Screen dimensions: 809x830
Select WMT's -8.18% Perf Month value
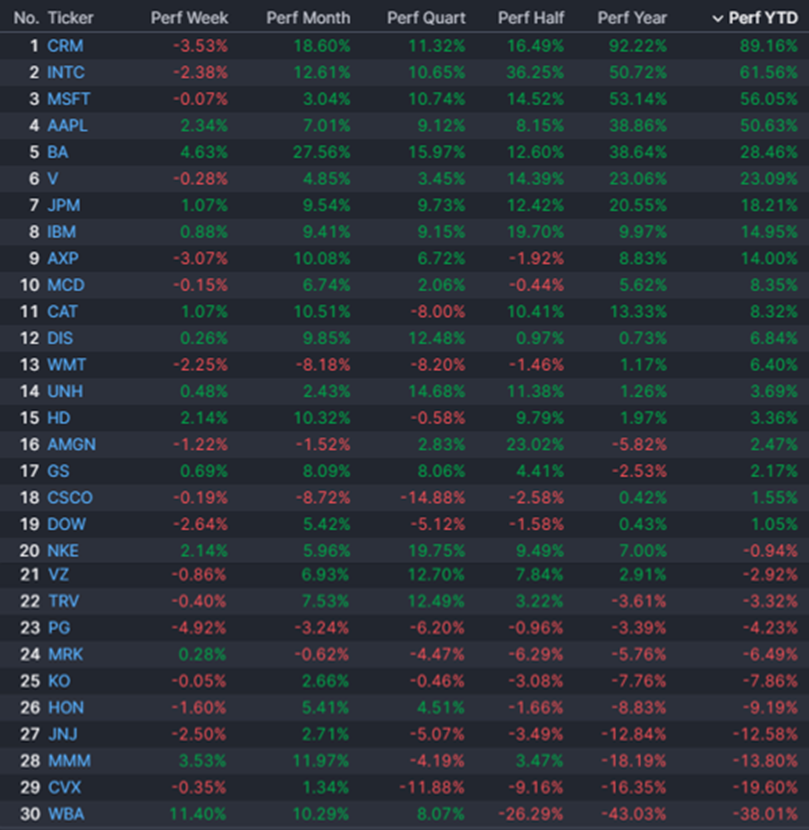point(323,365)
